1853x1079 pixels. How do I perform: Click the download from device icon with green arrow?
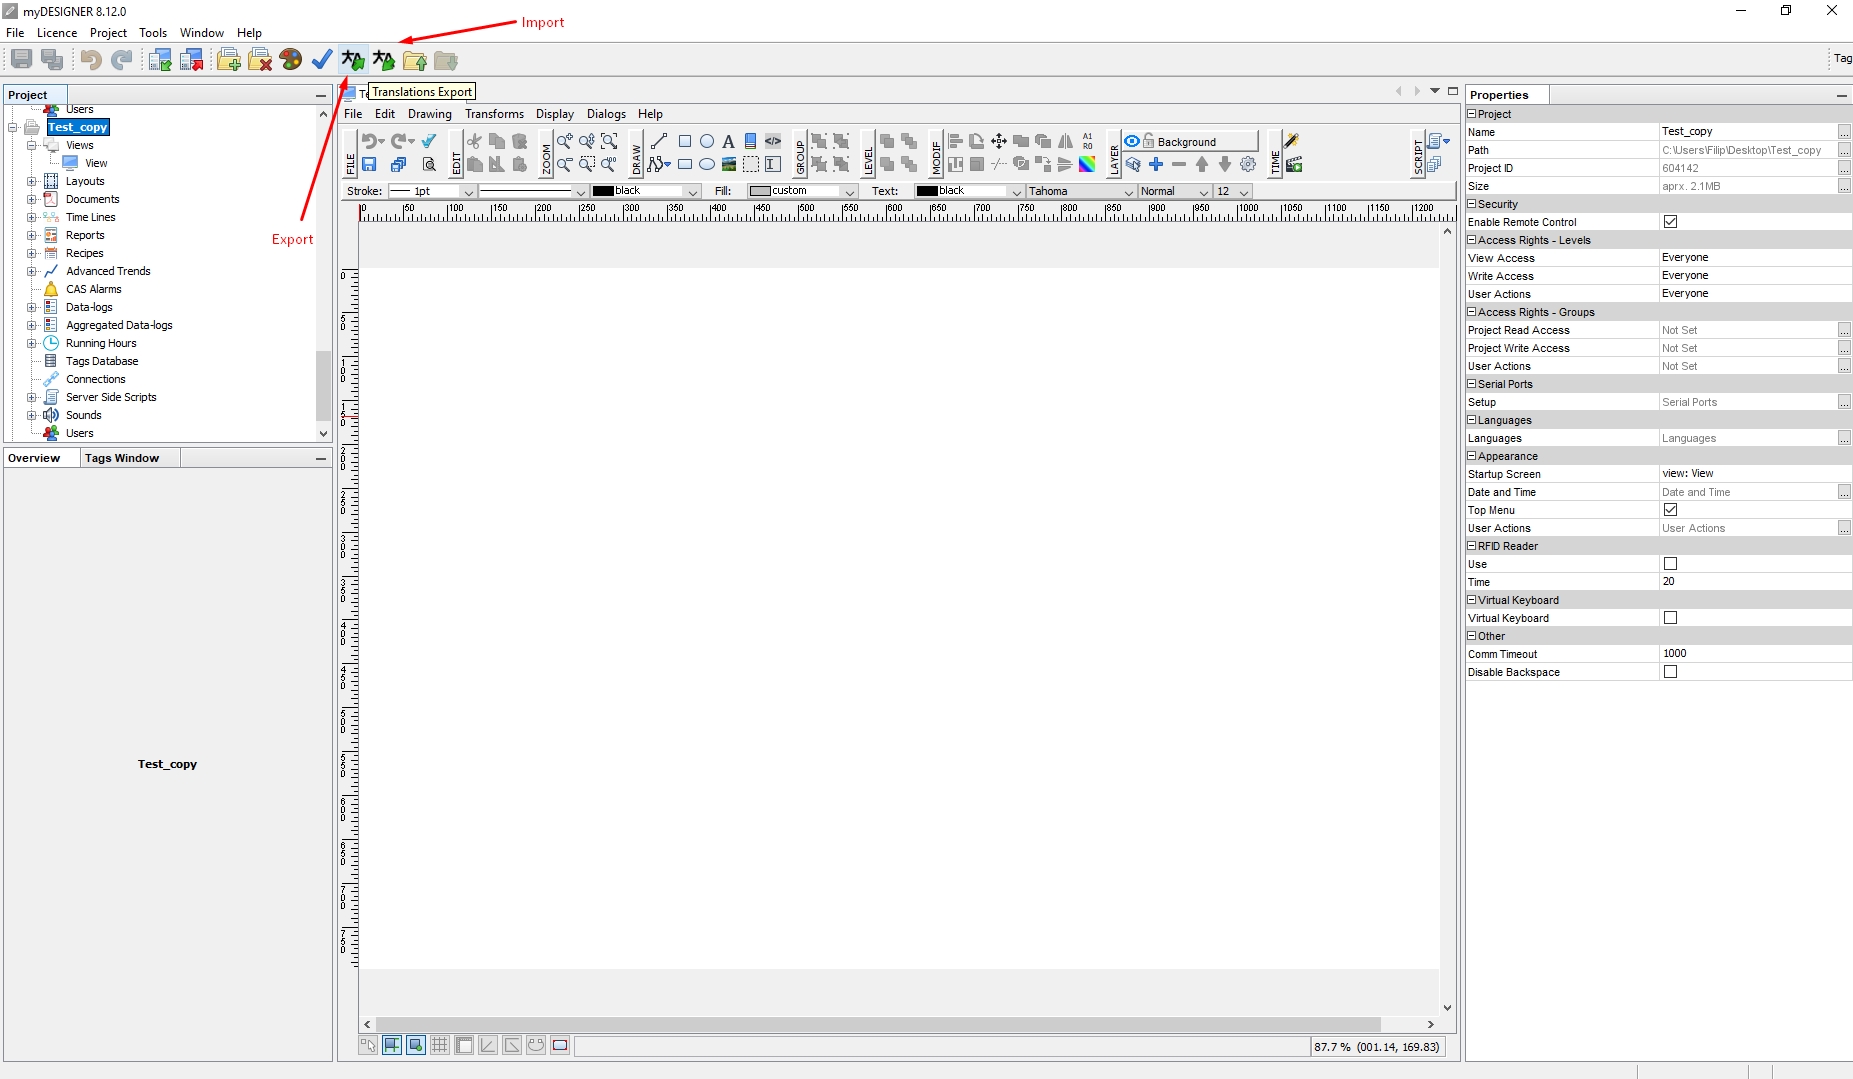[x=160, y=60]
